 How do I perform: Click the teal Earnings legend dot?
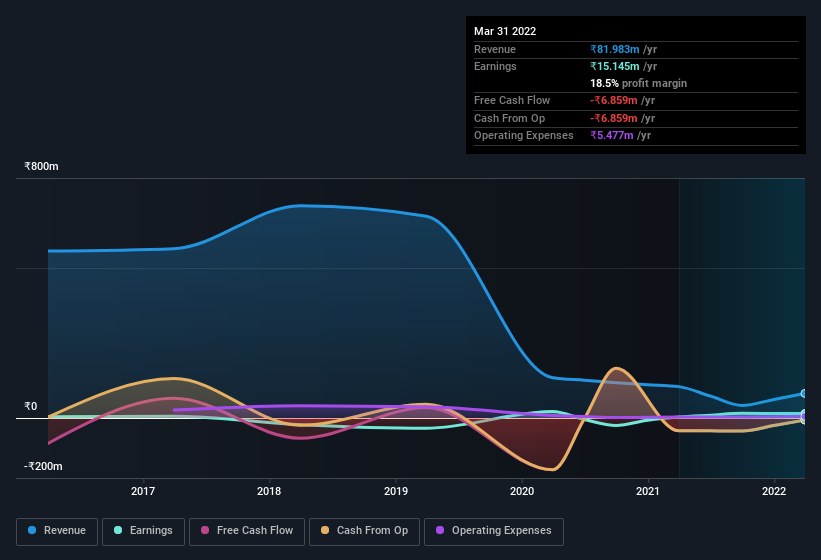pos(118,530)
